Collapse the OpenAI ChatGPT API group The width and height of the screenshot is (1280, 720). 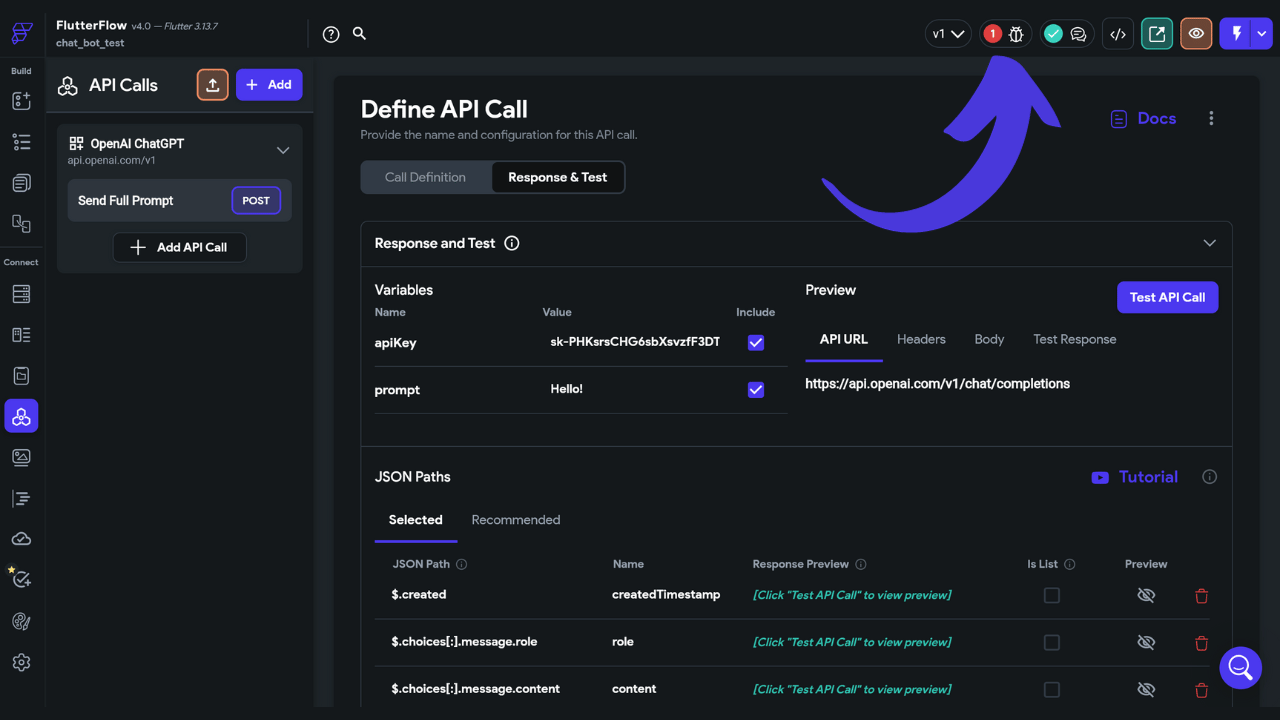[x=283, y=151]
